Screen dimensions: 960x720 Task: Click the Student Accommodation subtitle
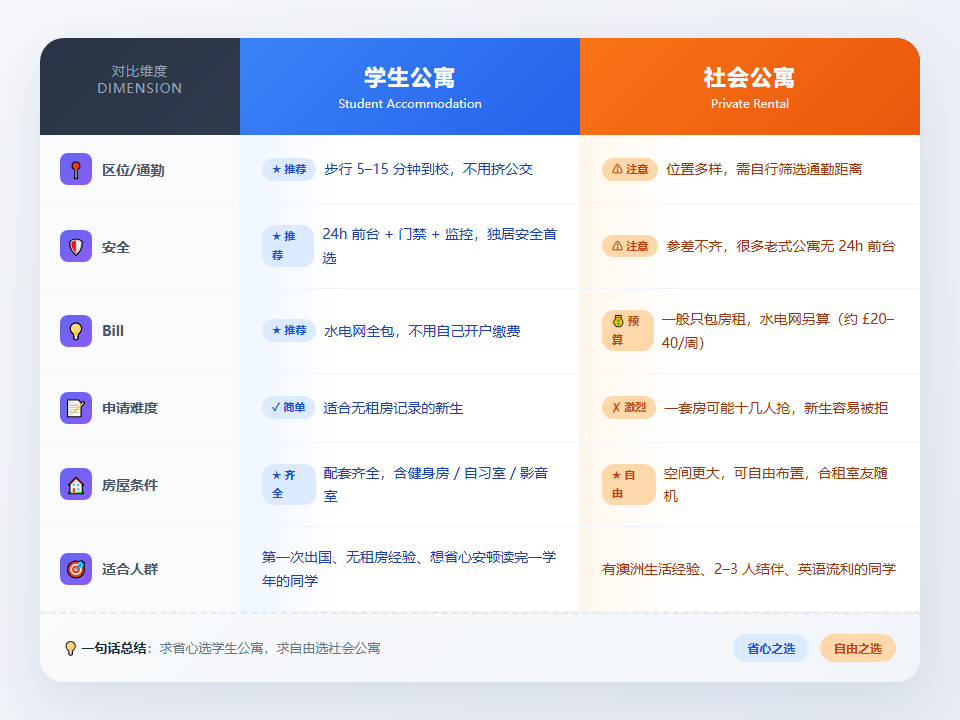coord(410,103)
